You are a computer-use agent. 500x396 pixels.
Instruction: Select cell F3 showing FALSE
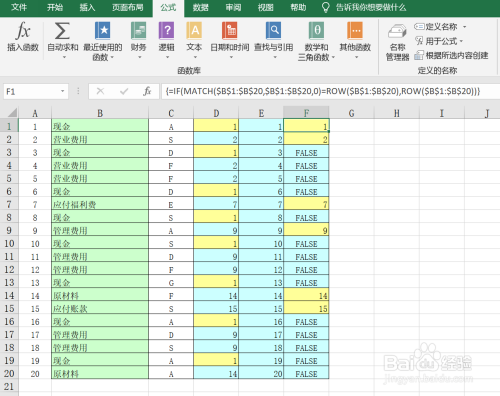point(306,152)
